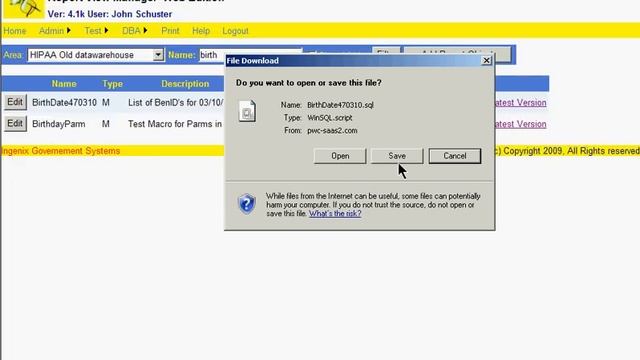Open the DBA menu
The width and height of the screenshot is (640, 360).
pyautogui.click(x=131, y=31)
